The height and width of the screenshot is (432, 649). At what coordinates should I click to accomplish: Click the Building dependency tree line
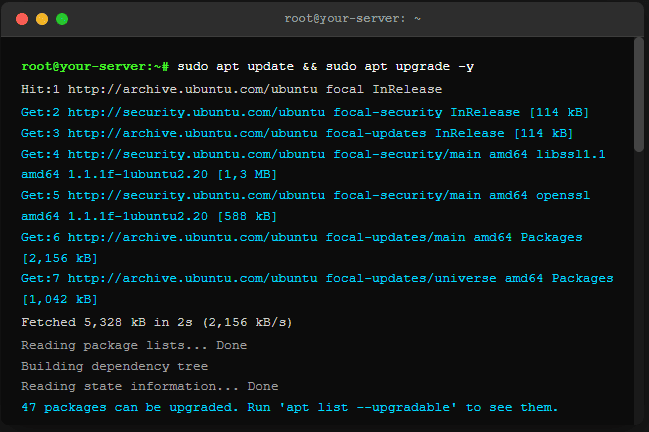[115, 366]
